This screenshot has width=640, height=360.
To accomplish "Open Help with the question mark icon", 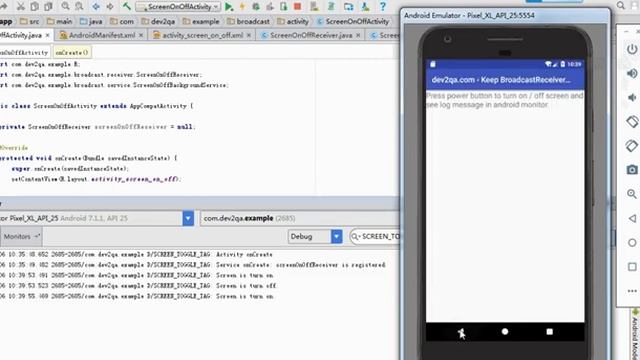I will coord(383,6).
